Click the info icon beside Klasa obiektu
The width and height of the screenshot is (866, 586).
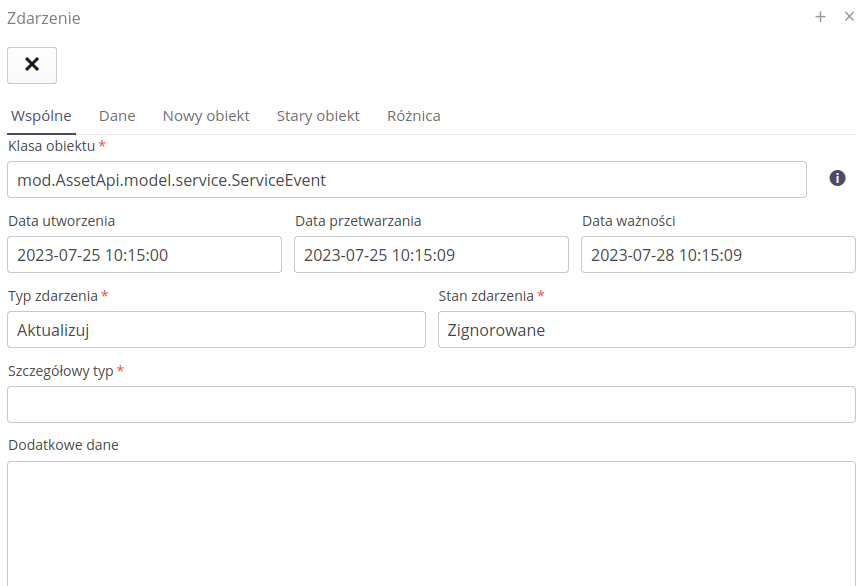[x=838, y=178]
